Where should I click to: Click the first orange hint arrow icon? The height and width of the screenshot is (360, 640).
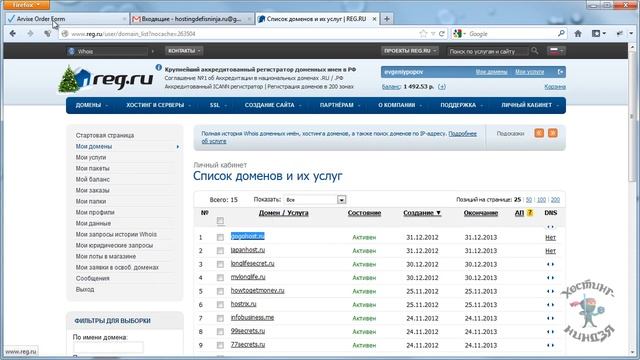pos(539,133)
